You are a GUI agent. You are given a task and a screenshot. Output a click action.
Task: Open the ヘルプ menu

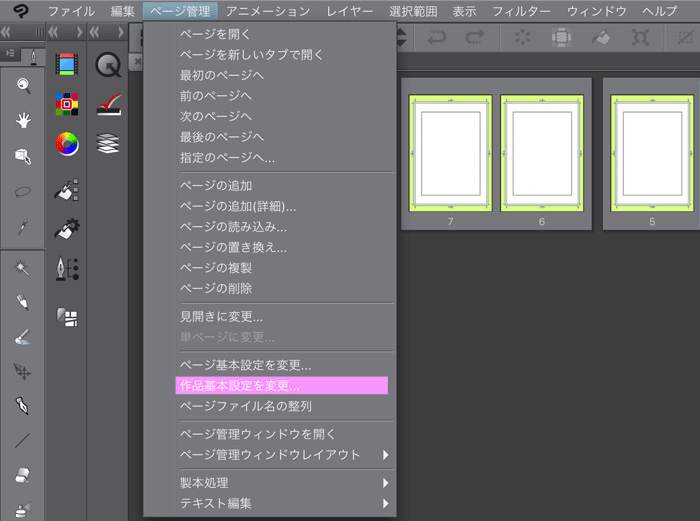point(660,11)
